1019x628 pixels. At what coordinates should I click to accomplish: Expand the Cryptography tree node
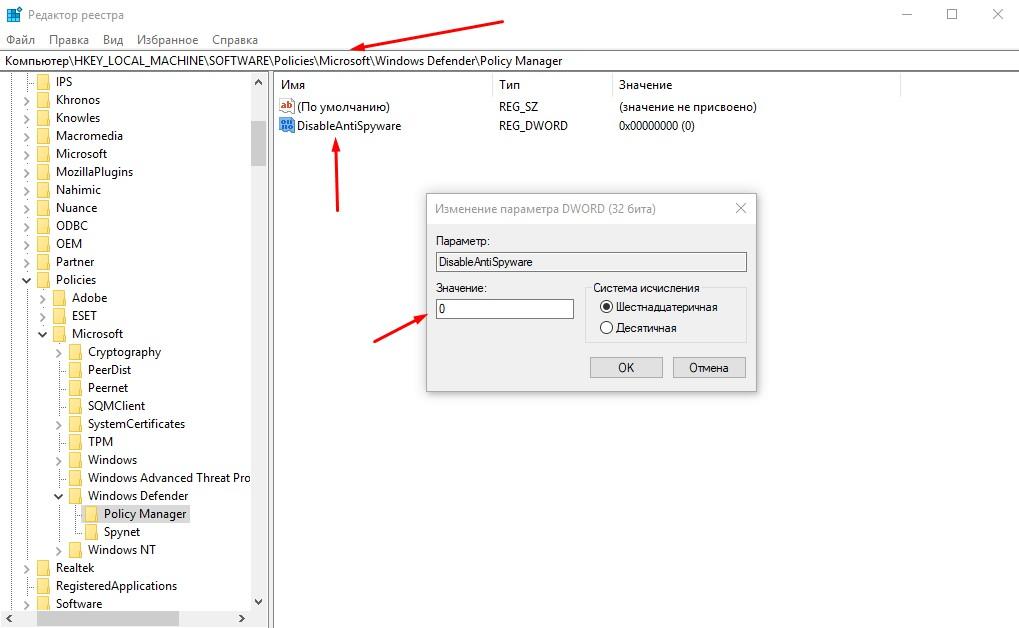pyautogui.click(x=58, y=352)
